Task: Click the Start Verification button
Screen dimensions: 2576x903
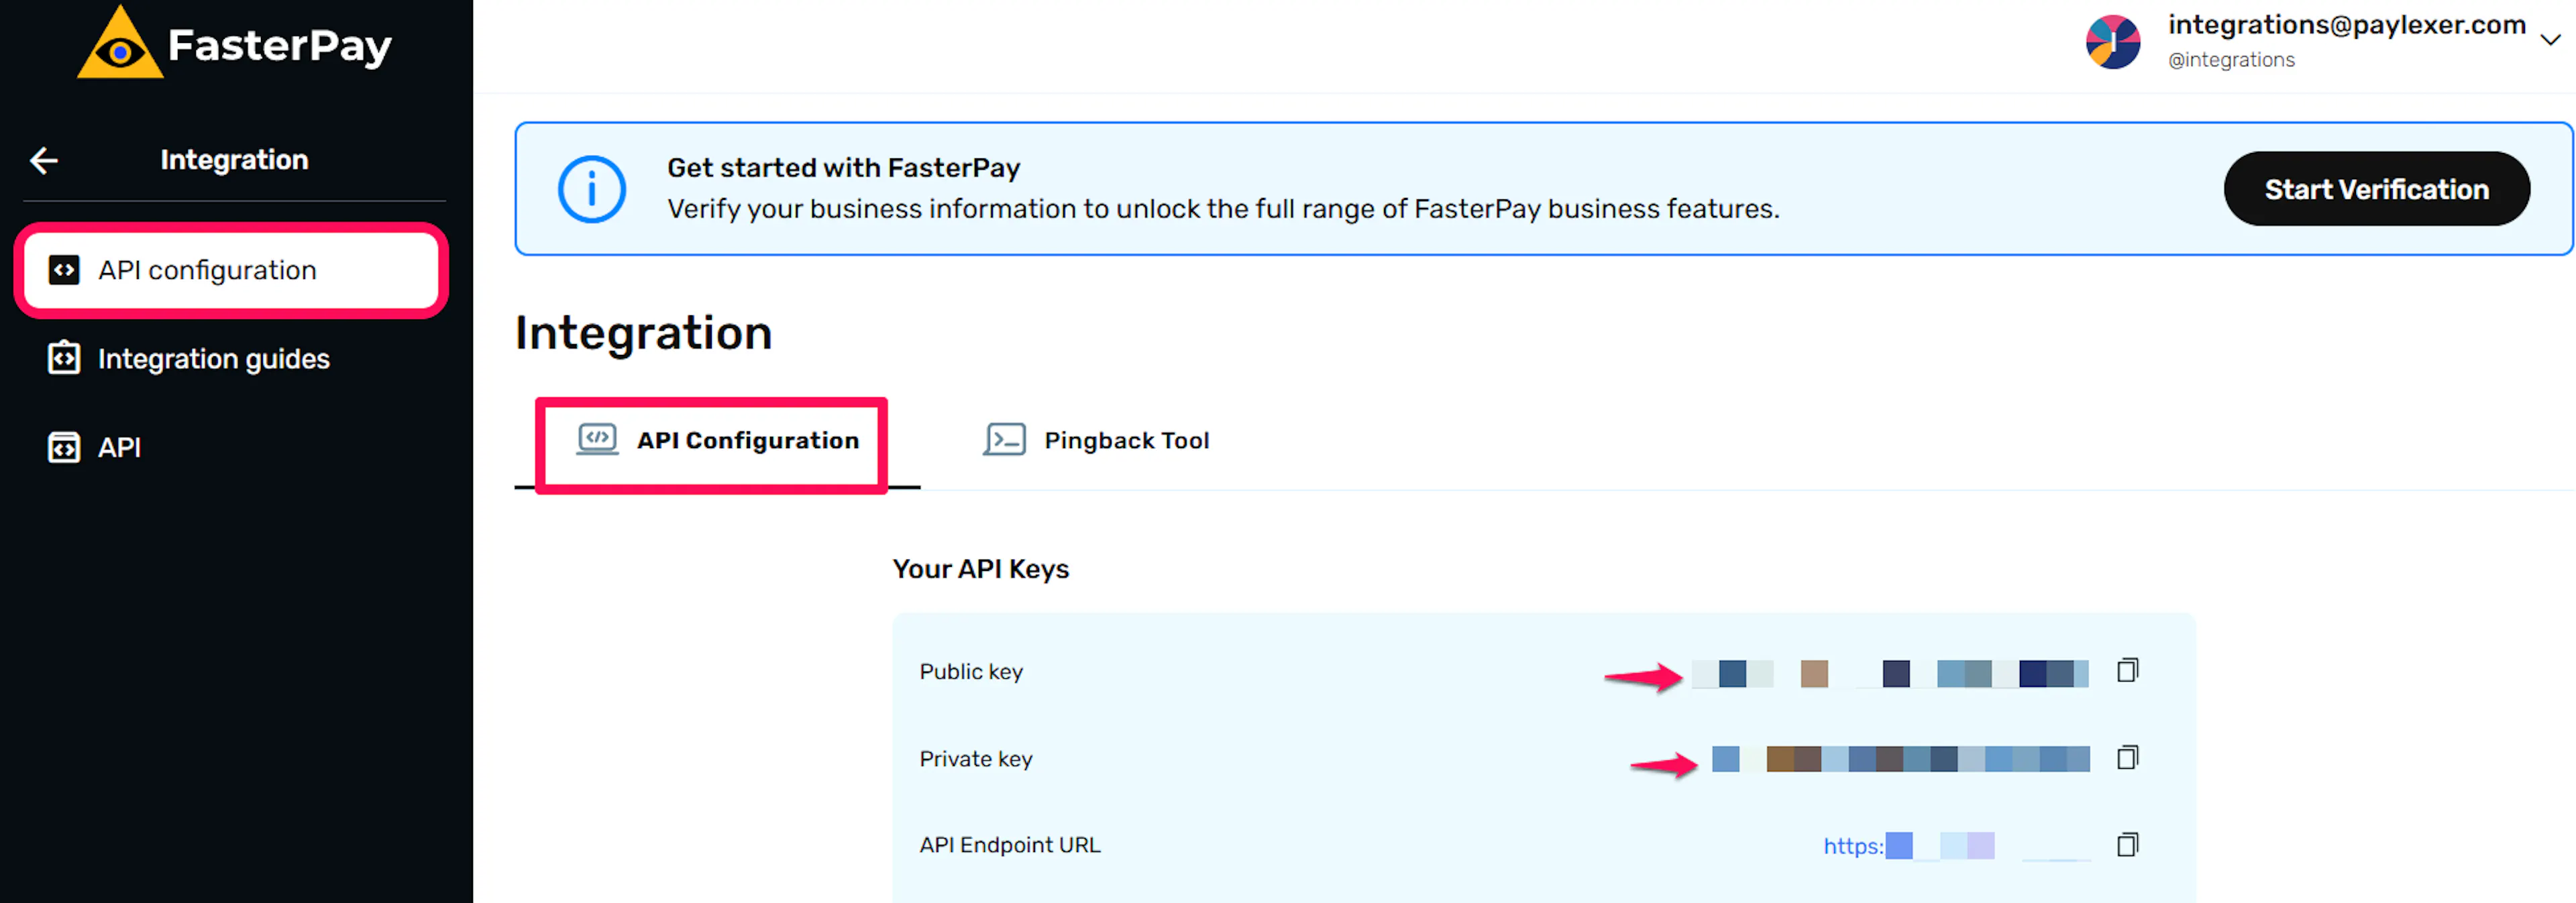Action: (2376, 189)
